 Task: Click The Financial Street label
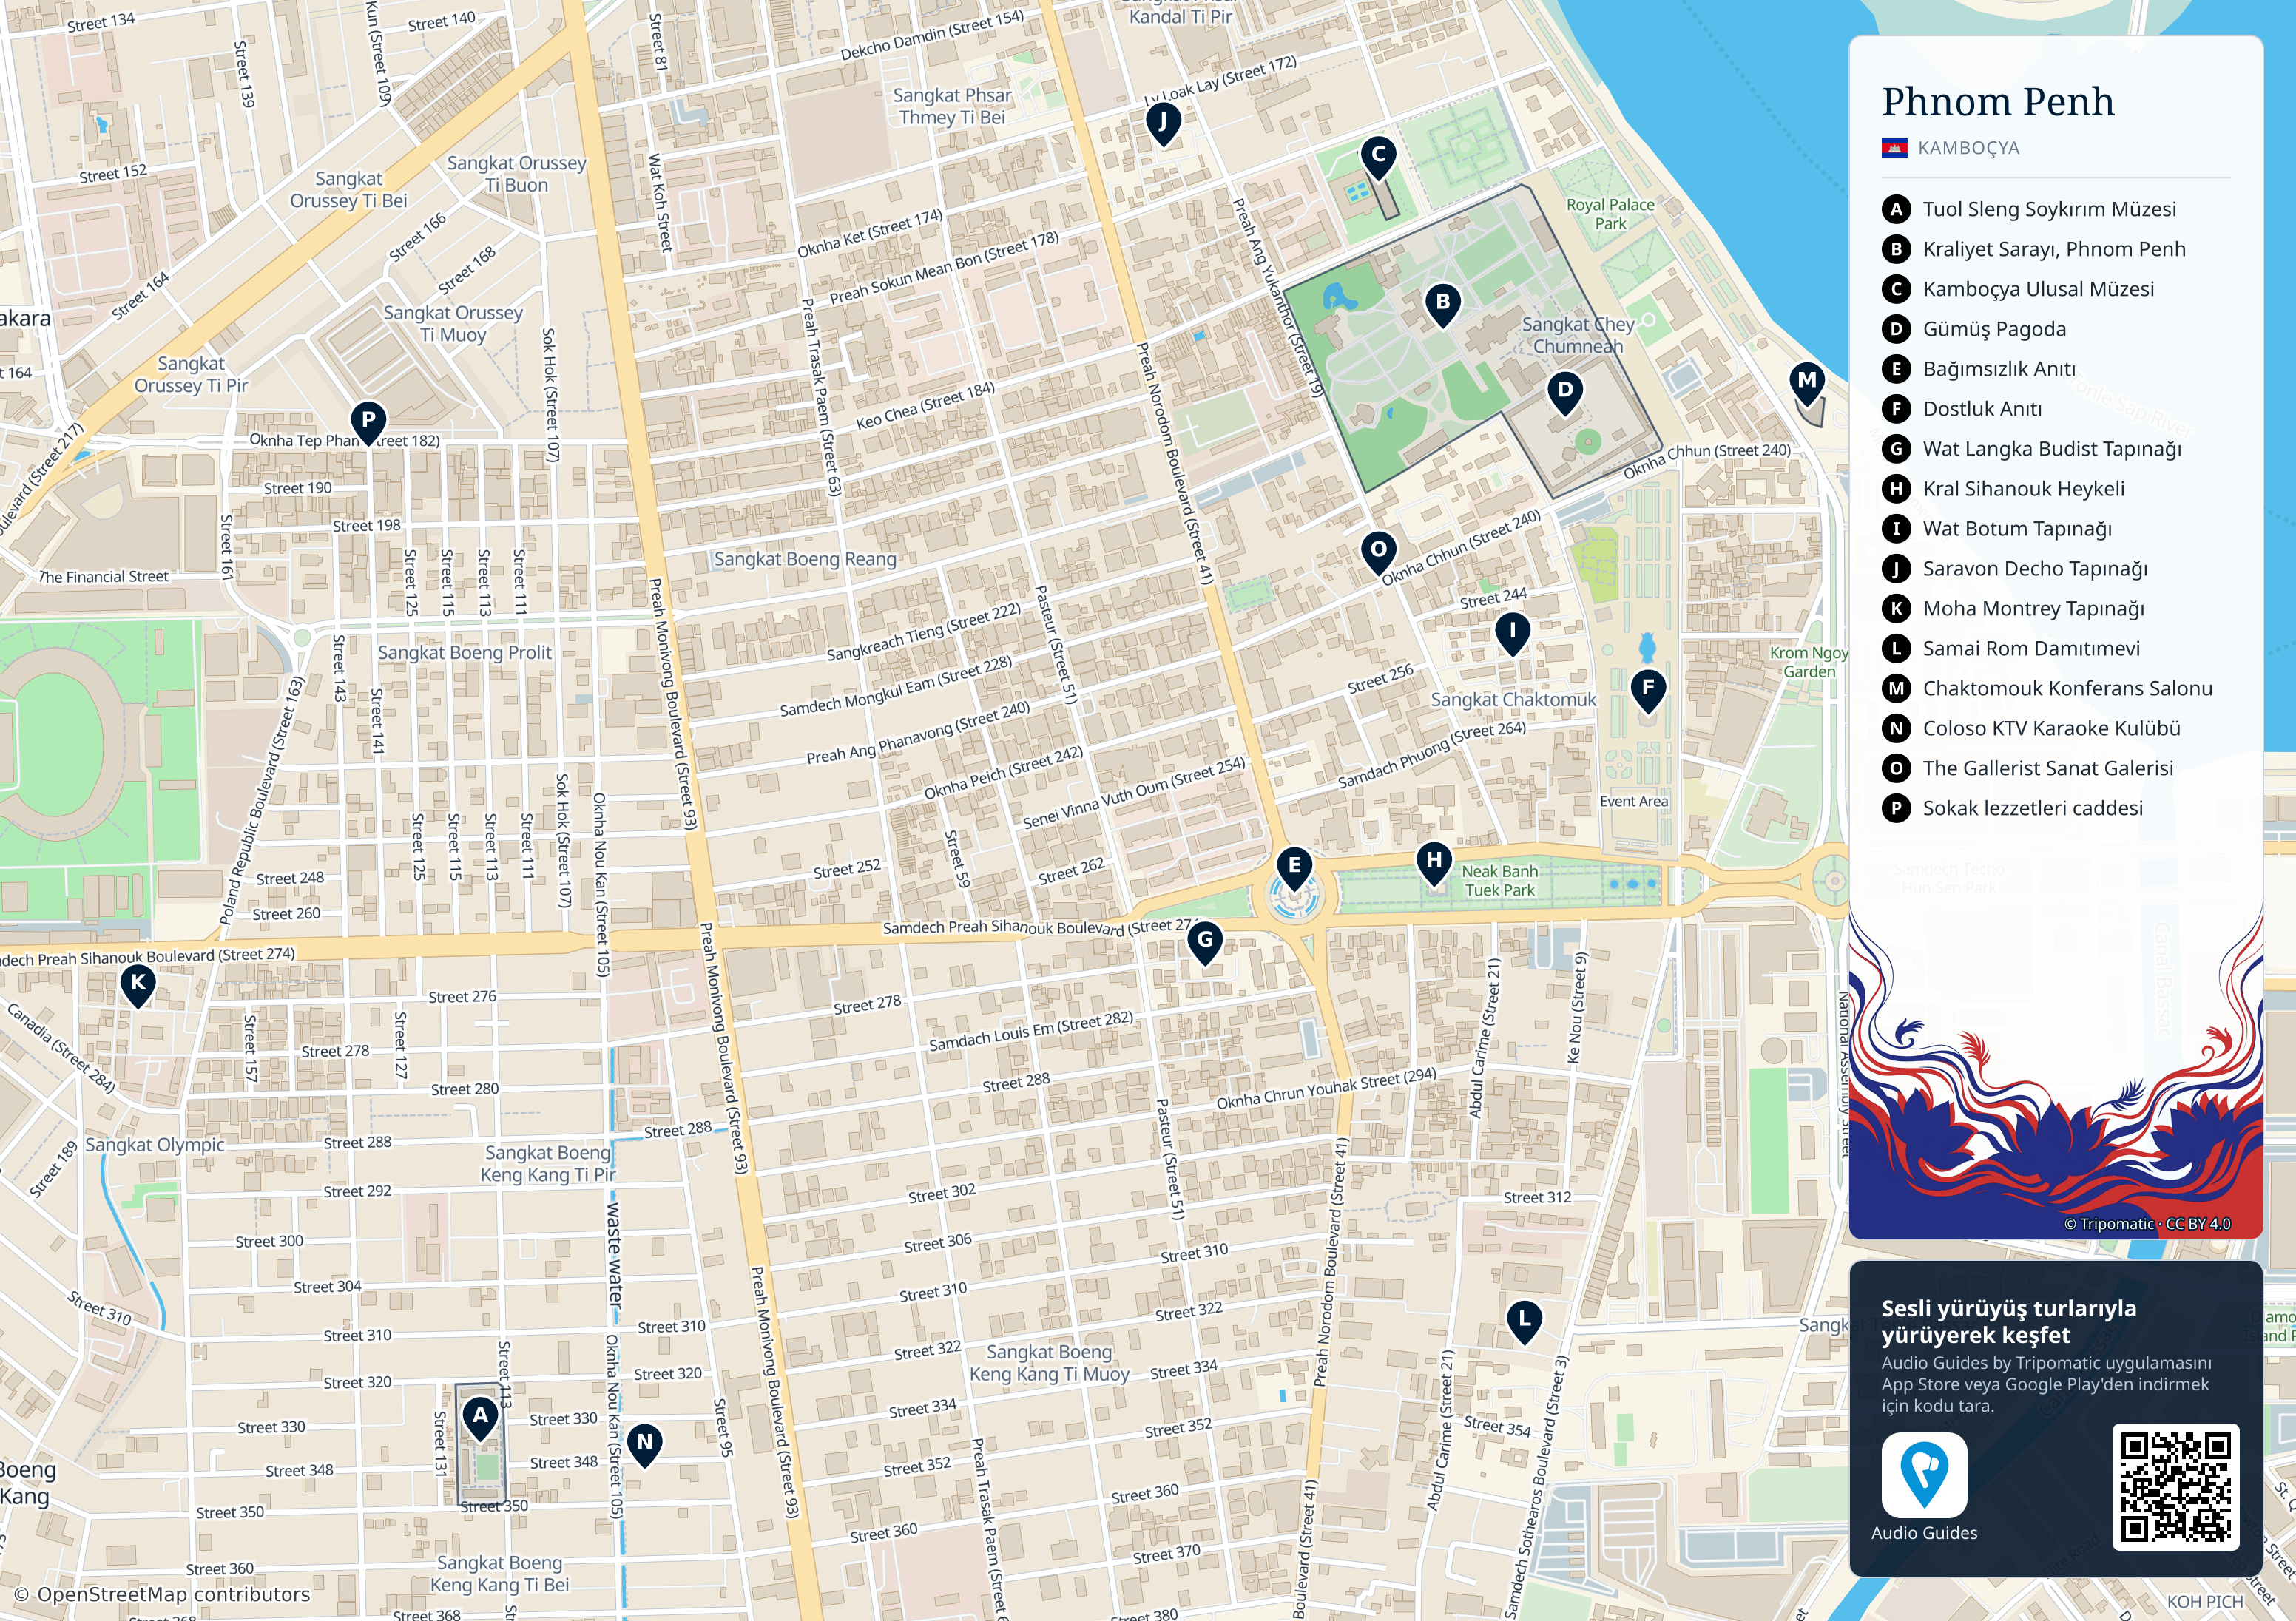[x=104, y=577]
